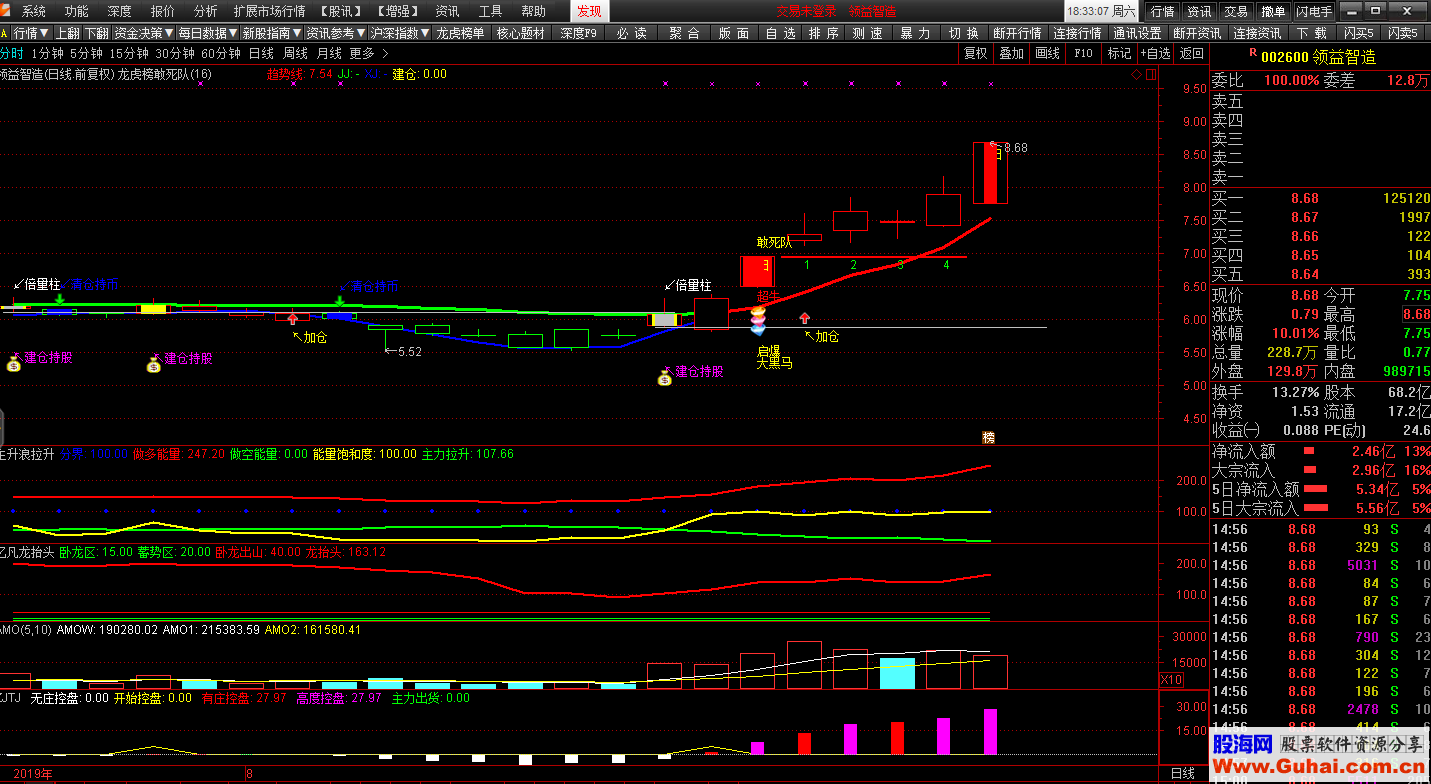This screenshot has width=1431, height=784.
Task: Open the 分析 menu
Action: point(205,11)
